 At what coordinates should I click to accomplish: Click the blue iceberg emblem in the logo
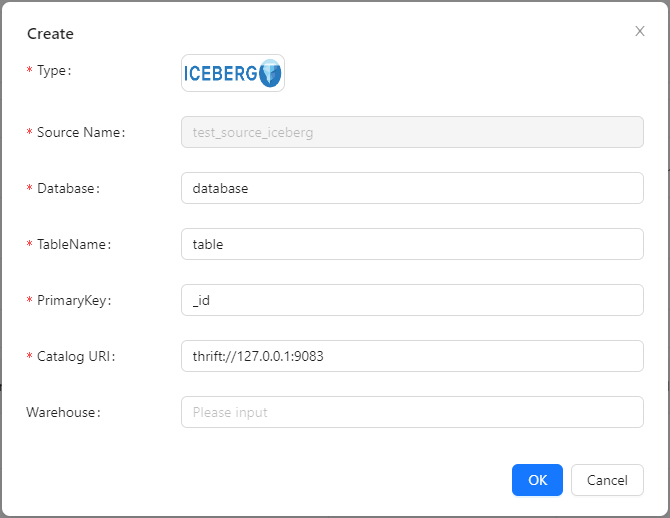click(269, 73)
